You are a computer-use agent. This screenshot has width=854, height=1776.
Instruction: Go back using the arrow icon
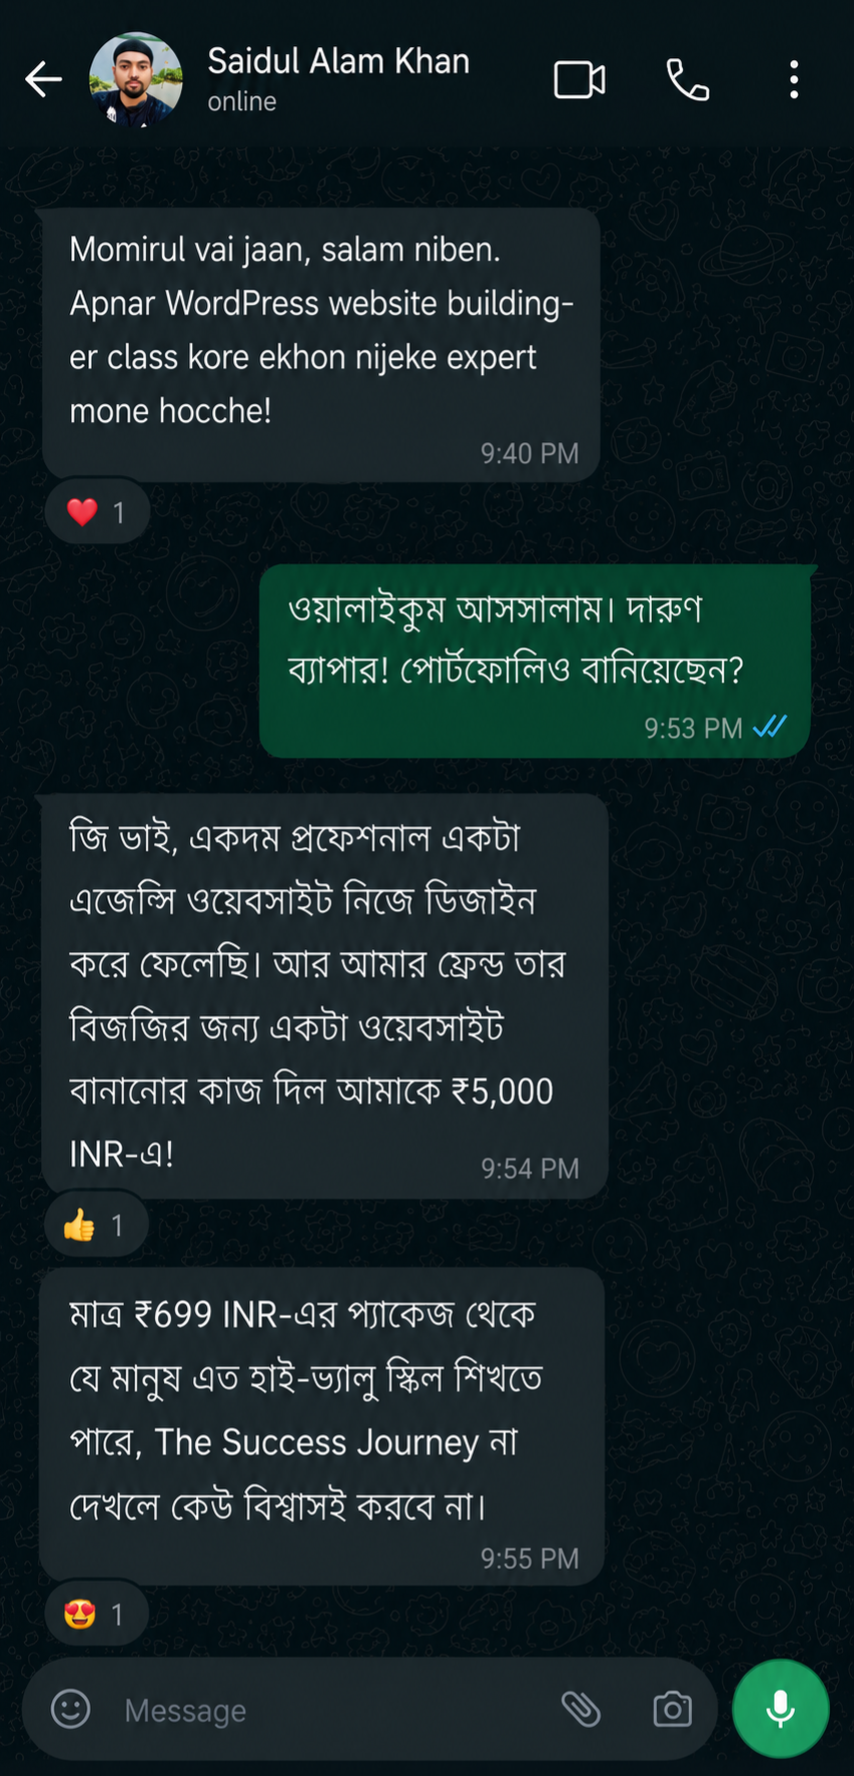pyautogui.click(x=43, y=79)
